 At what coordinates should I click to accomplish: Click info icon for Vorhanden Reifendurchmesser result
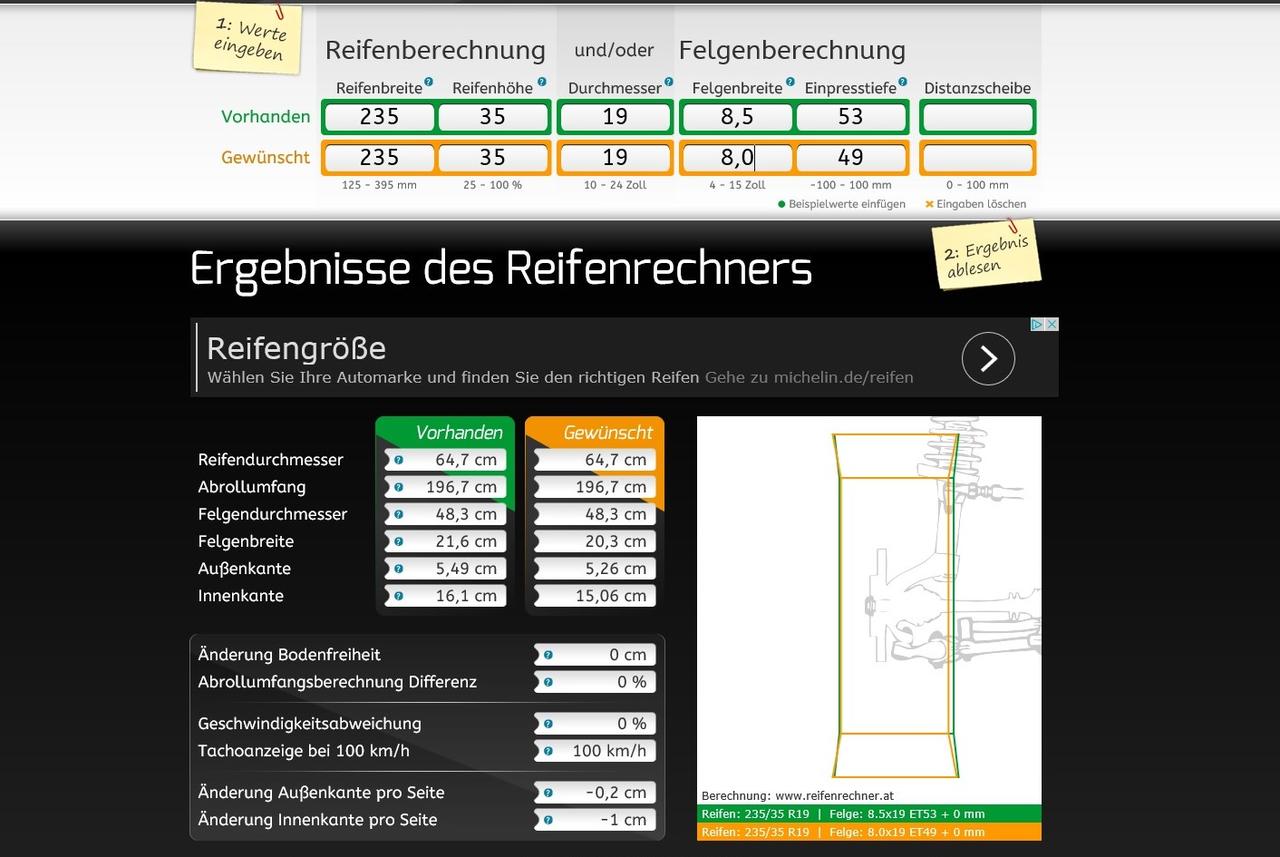tap(399, 460)
